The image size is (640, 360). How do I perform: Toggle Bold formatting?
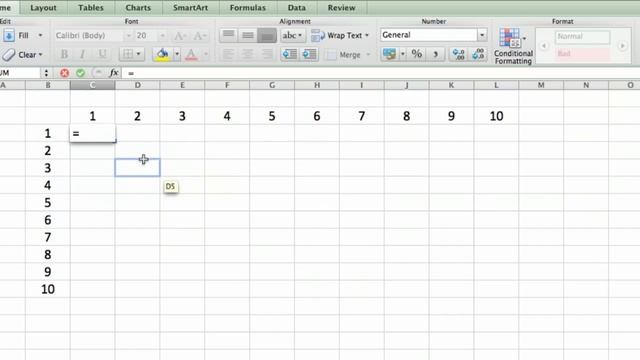pos(64,54)
